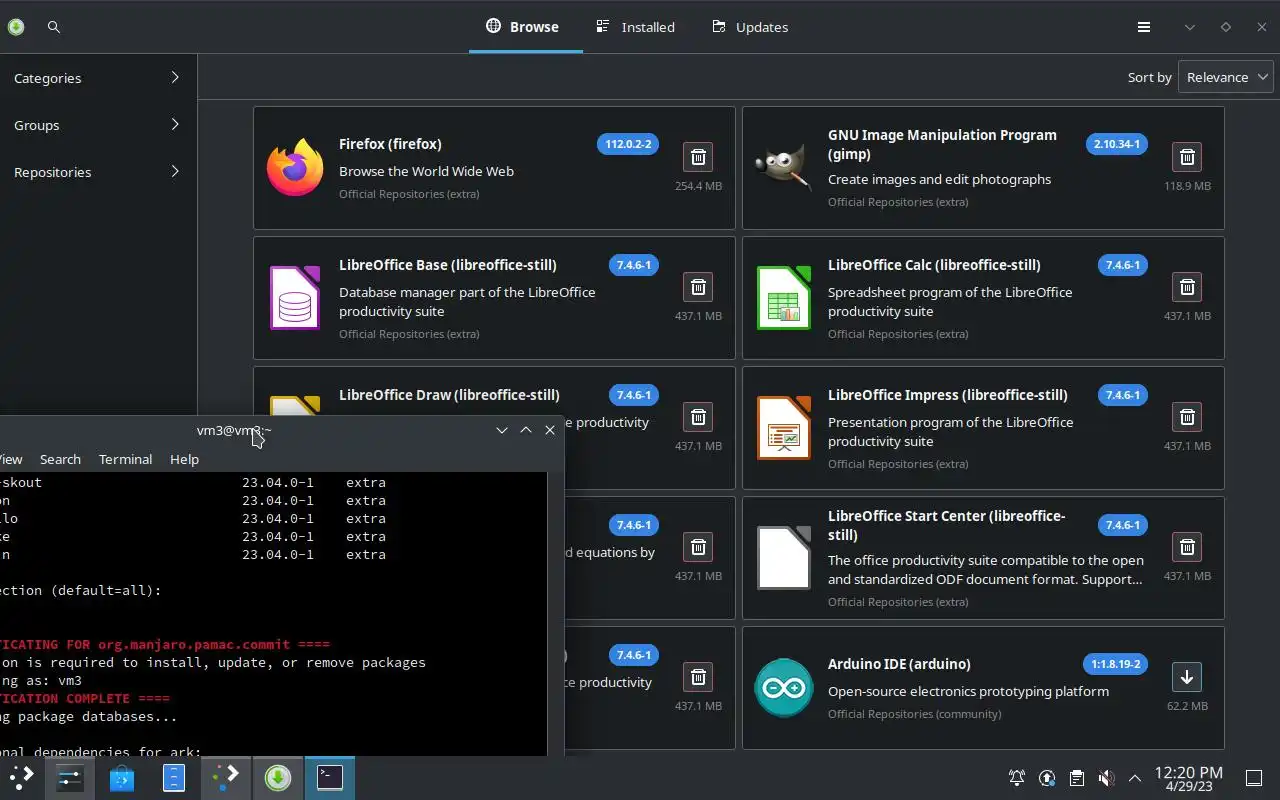Open the Help menu in terminal window
Image resolution: width=1280 pixels, height=800 pixels.
click(x=184, y=459)
